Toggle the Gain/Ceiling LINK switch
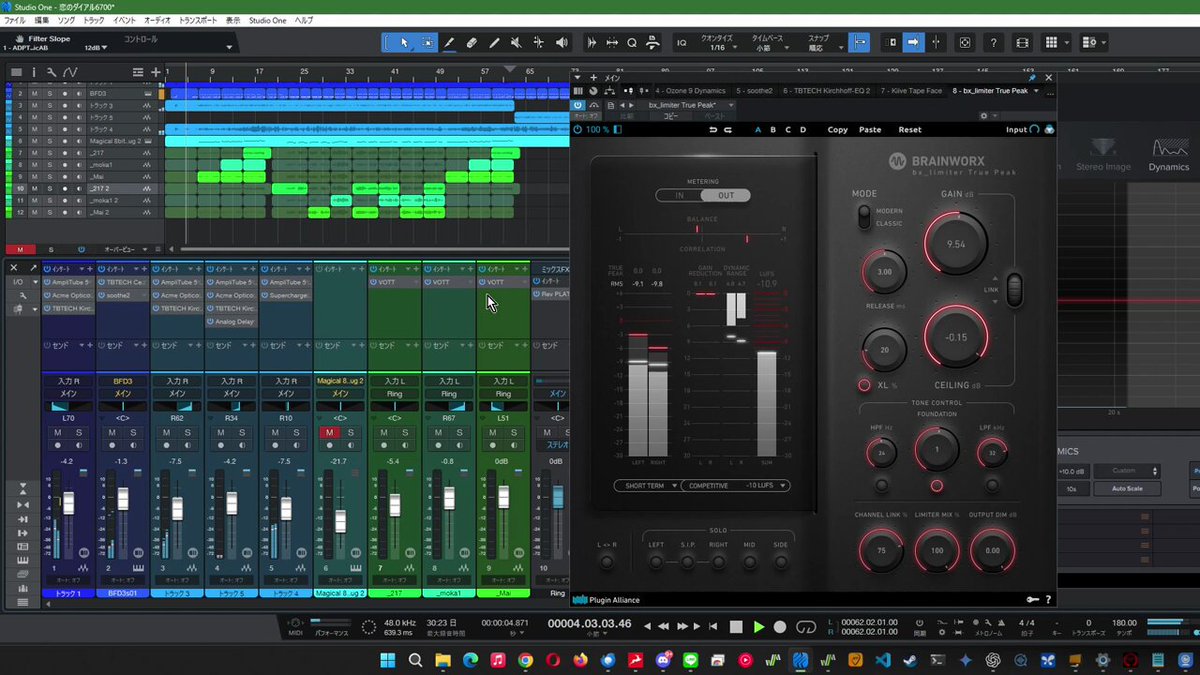1200x675 pixels. point(1015,289)
